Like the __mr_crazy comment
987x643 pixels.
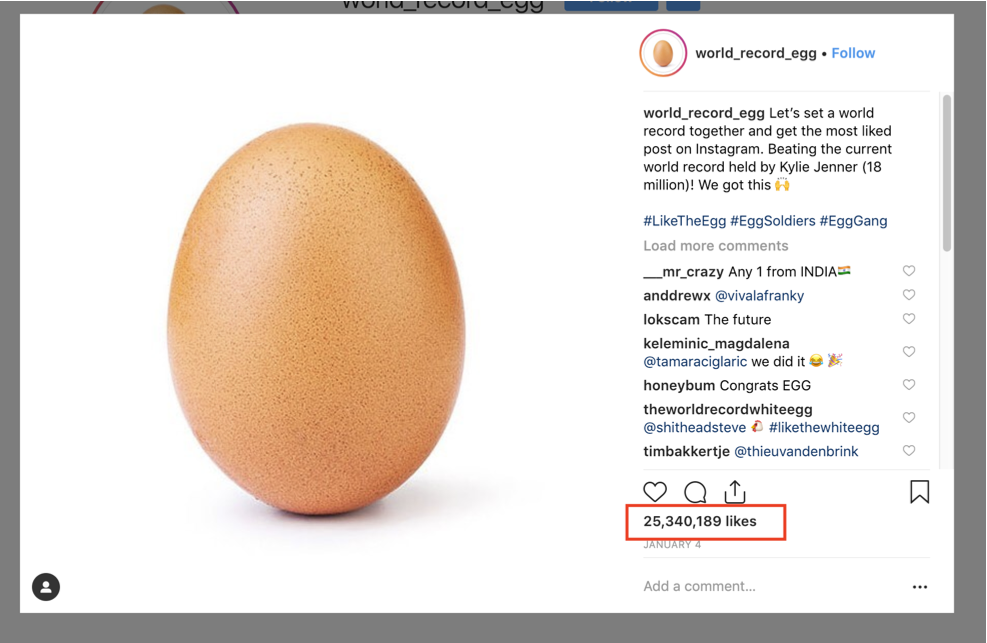click(x=909, y=271)
